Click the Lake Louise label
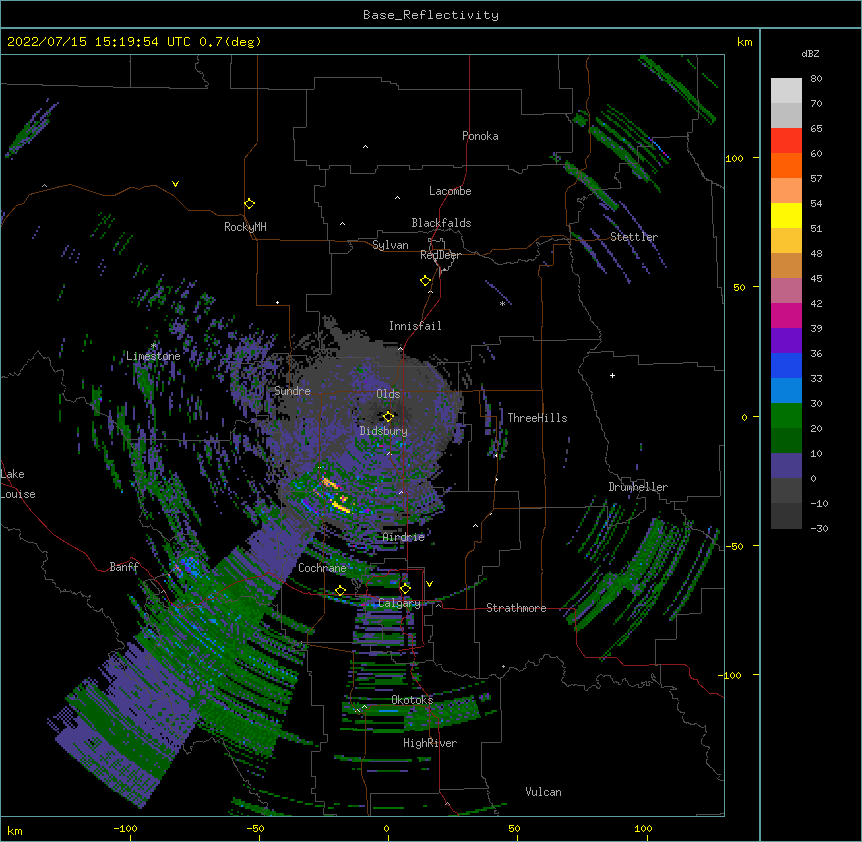This screenshot has width=862, height=842. point(18,484)
